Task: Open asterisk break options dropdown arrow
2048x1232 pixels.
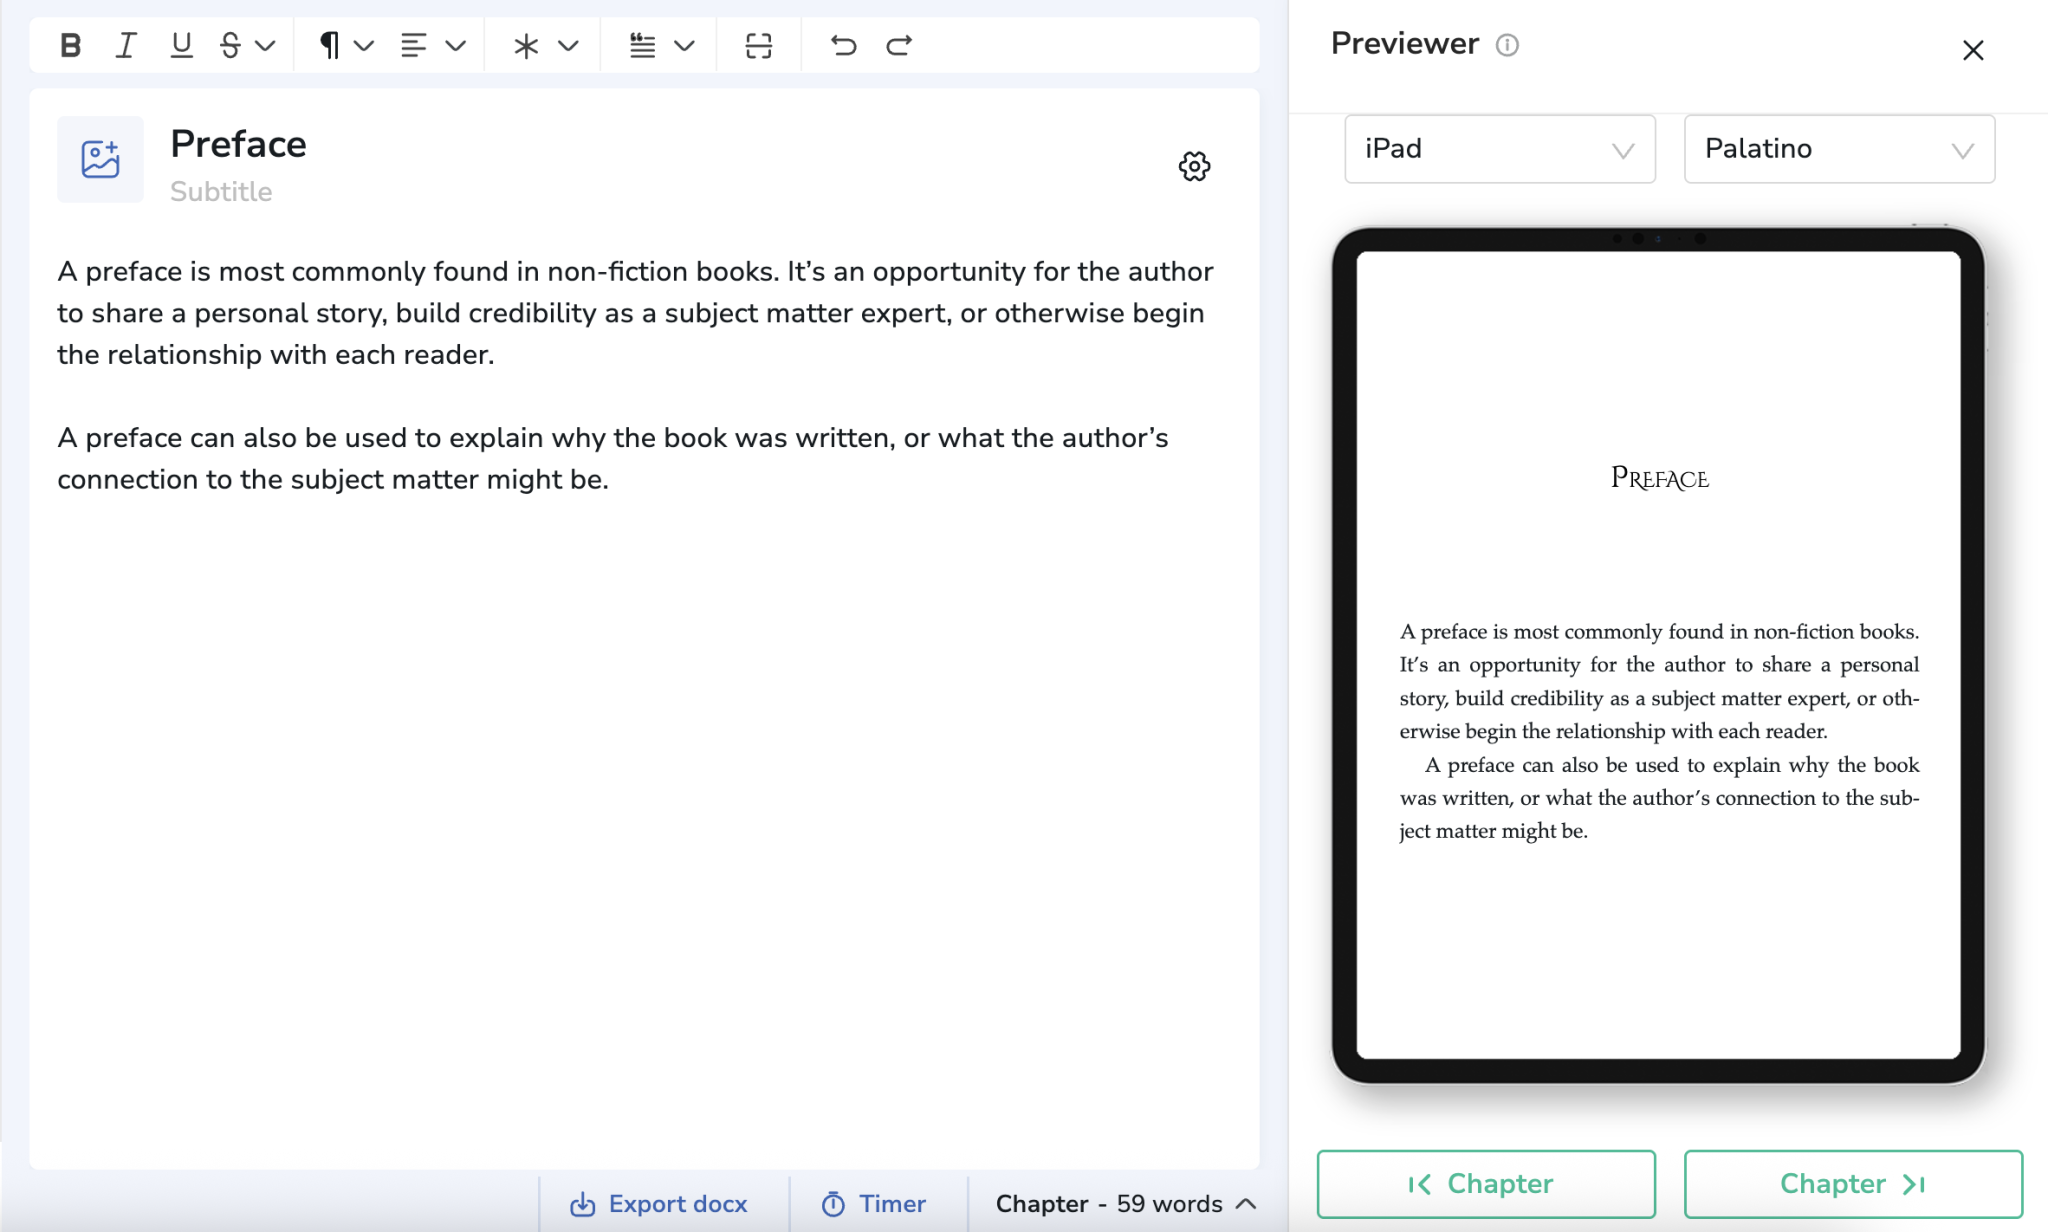Action: click(568, 45)
